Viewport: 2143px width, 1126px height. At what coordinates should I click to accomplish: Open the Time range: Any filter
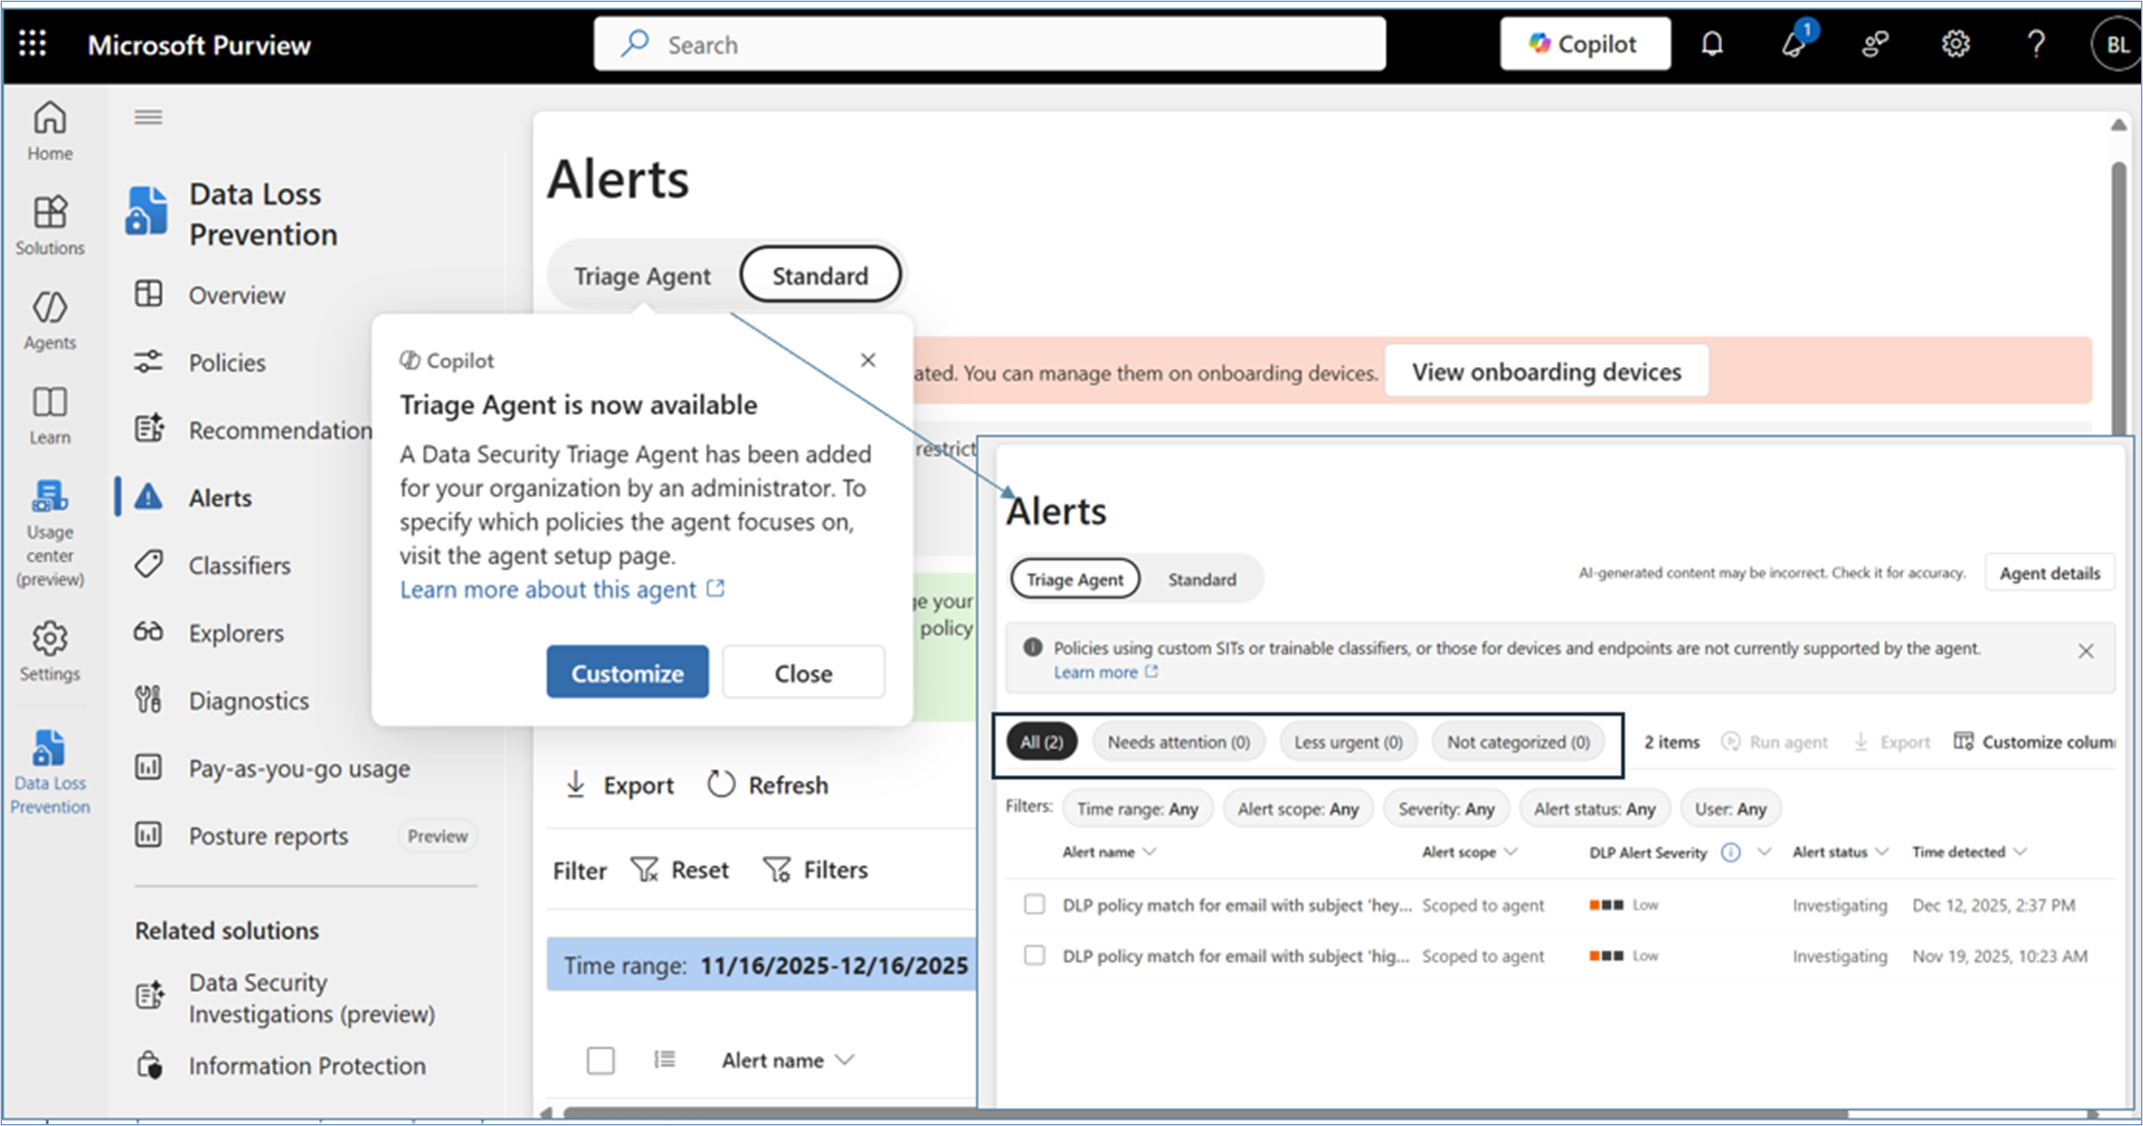point(1137,809)
